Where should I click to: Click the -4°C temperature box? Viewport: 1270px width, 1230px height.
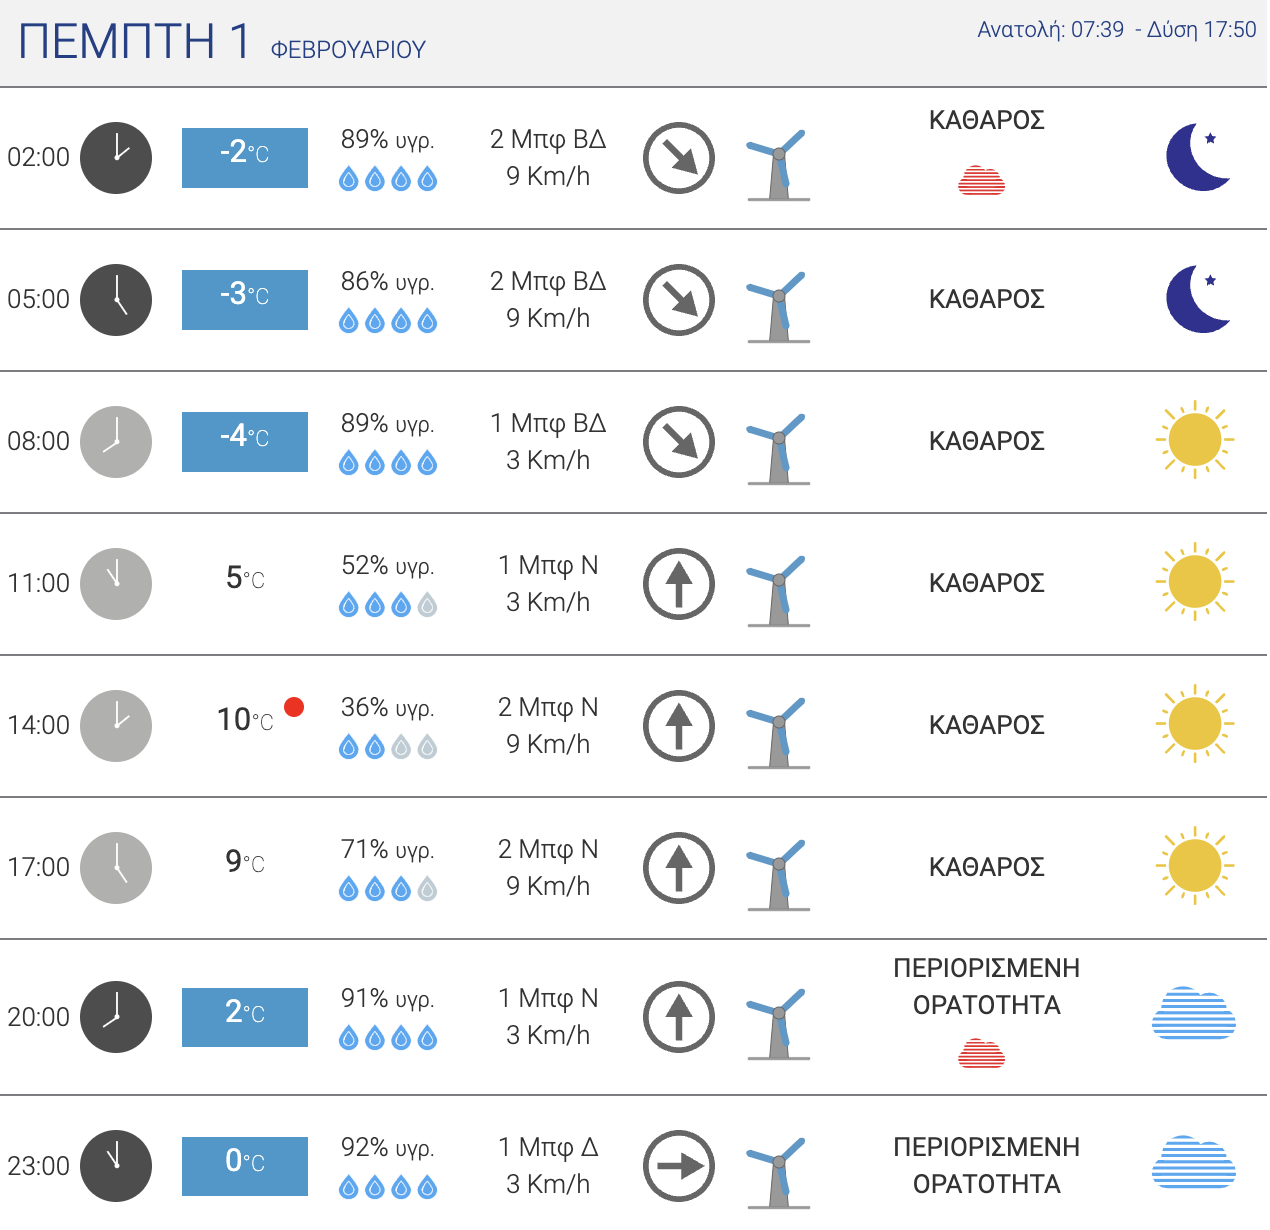click(x=245, y=442)
